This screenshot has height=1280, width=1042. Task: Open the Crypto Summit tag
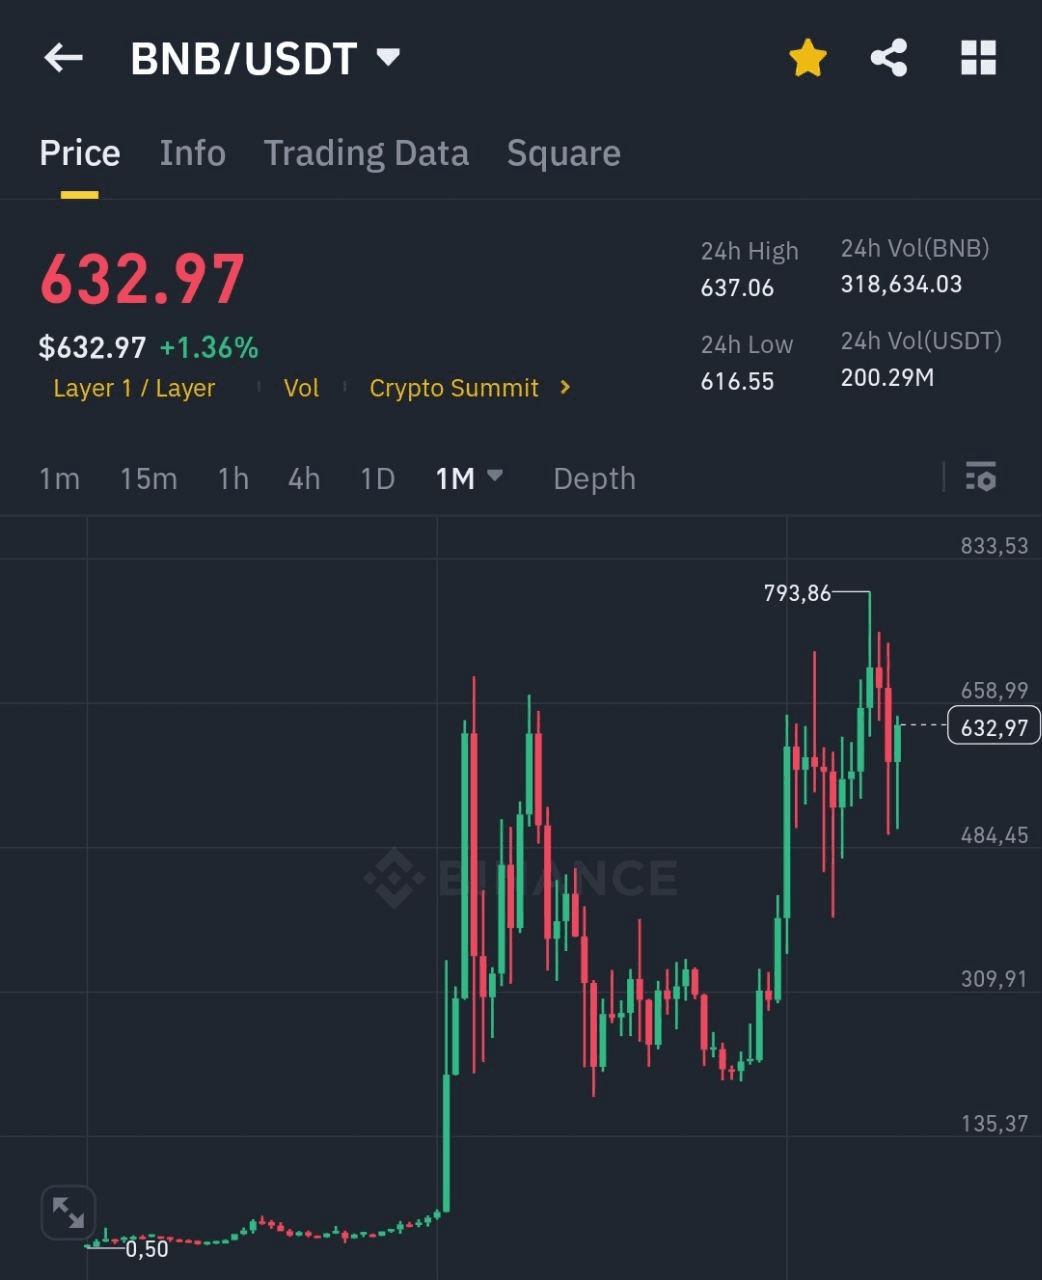(454, 388)
